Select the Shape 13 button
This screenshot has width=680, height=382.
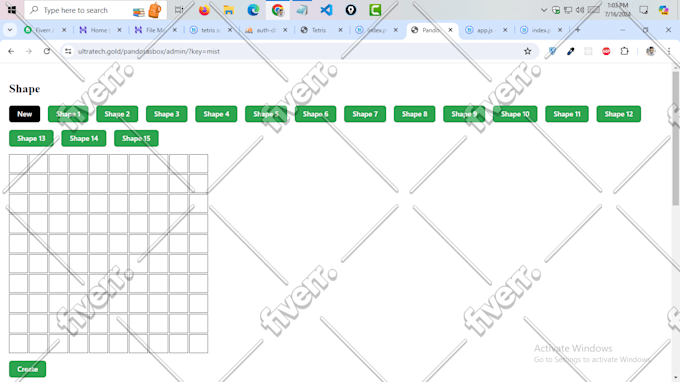coord(31,138)
